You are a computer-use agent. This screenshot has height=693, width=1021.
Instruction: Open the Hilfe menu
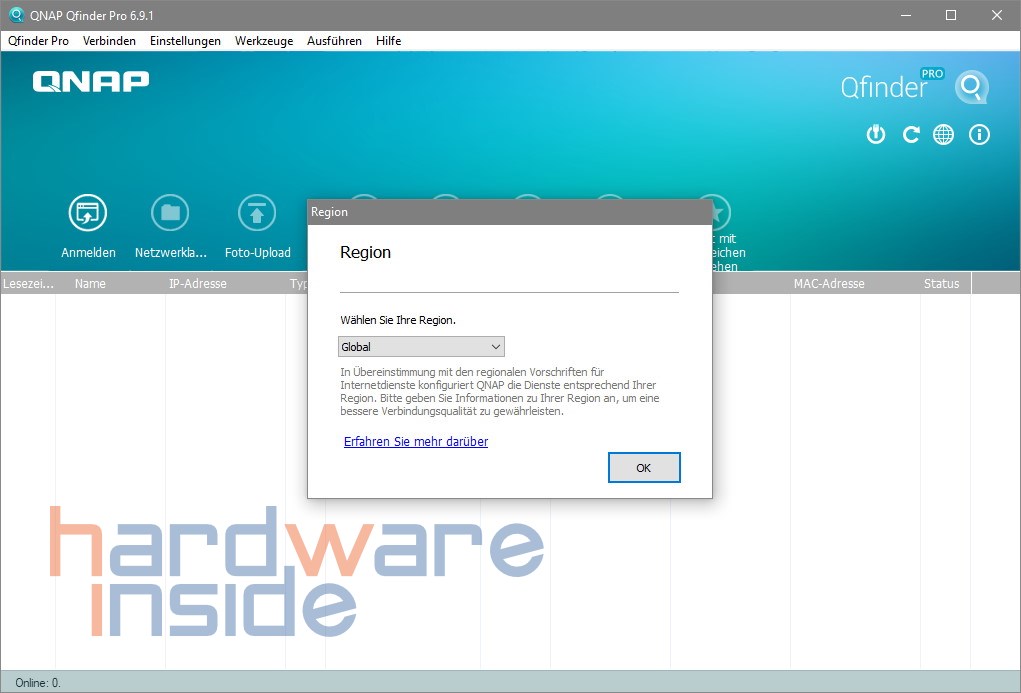388,40
